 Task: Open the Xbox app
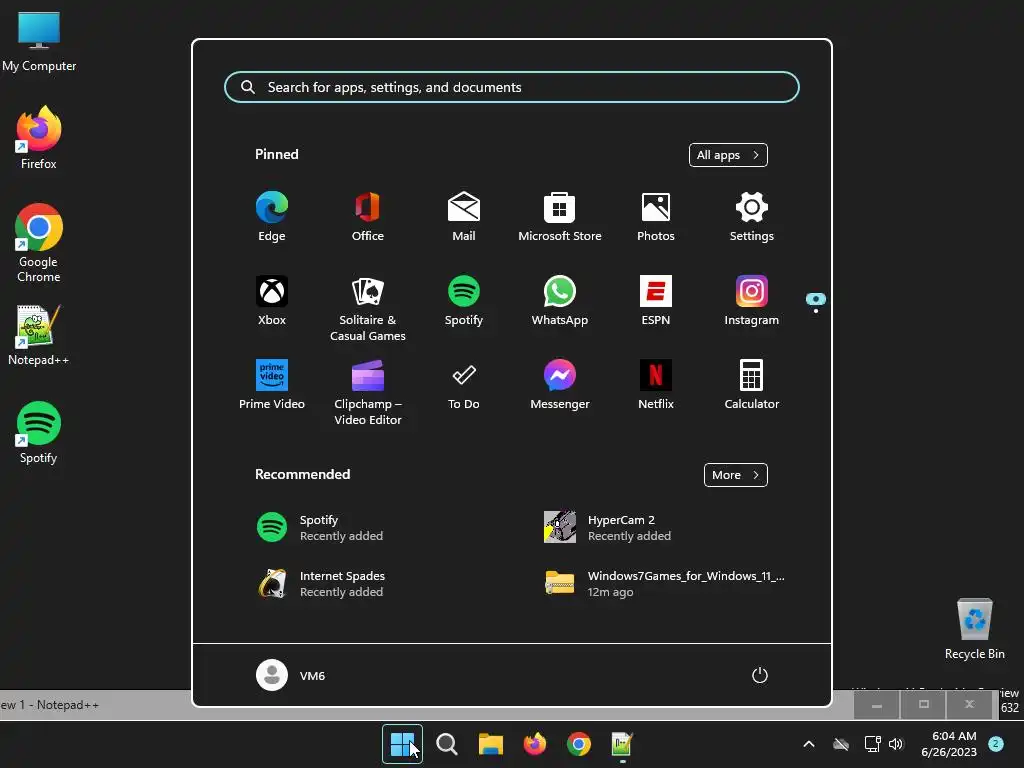tap(272, 300)
